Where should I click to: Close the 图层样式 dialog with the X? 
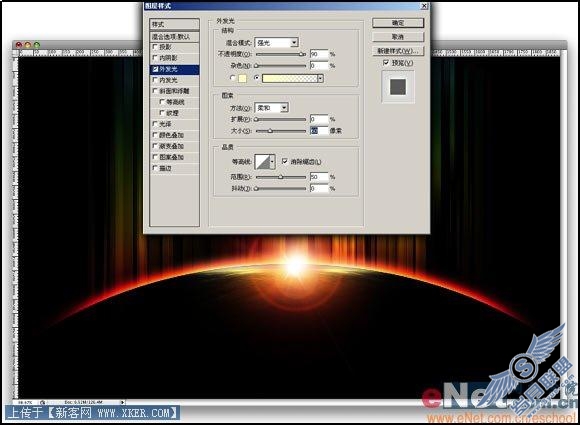pyautogui.click(x=425, y=6)
